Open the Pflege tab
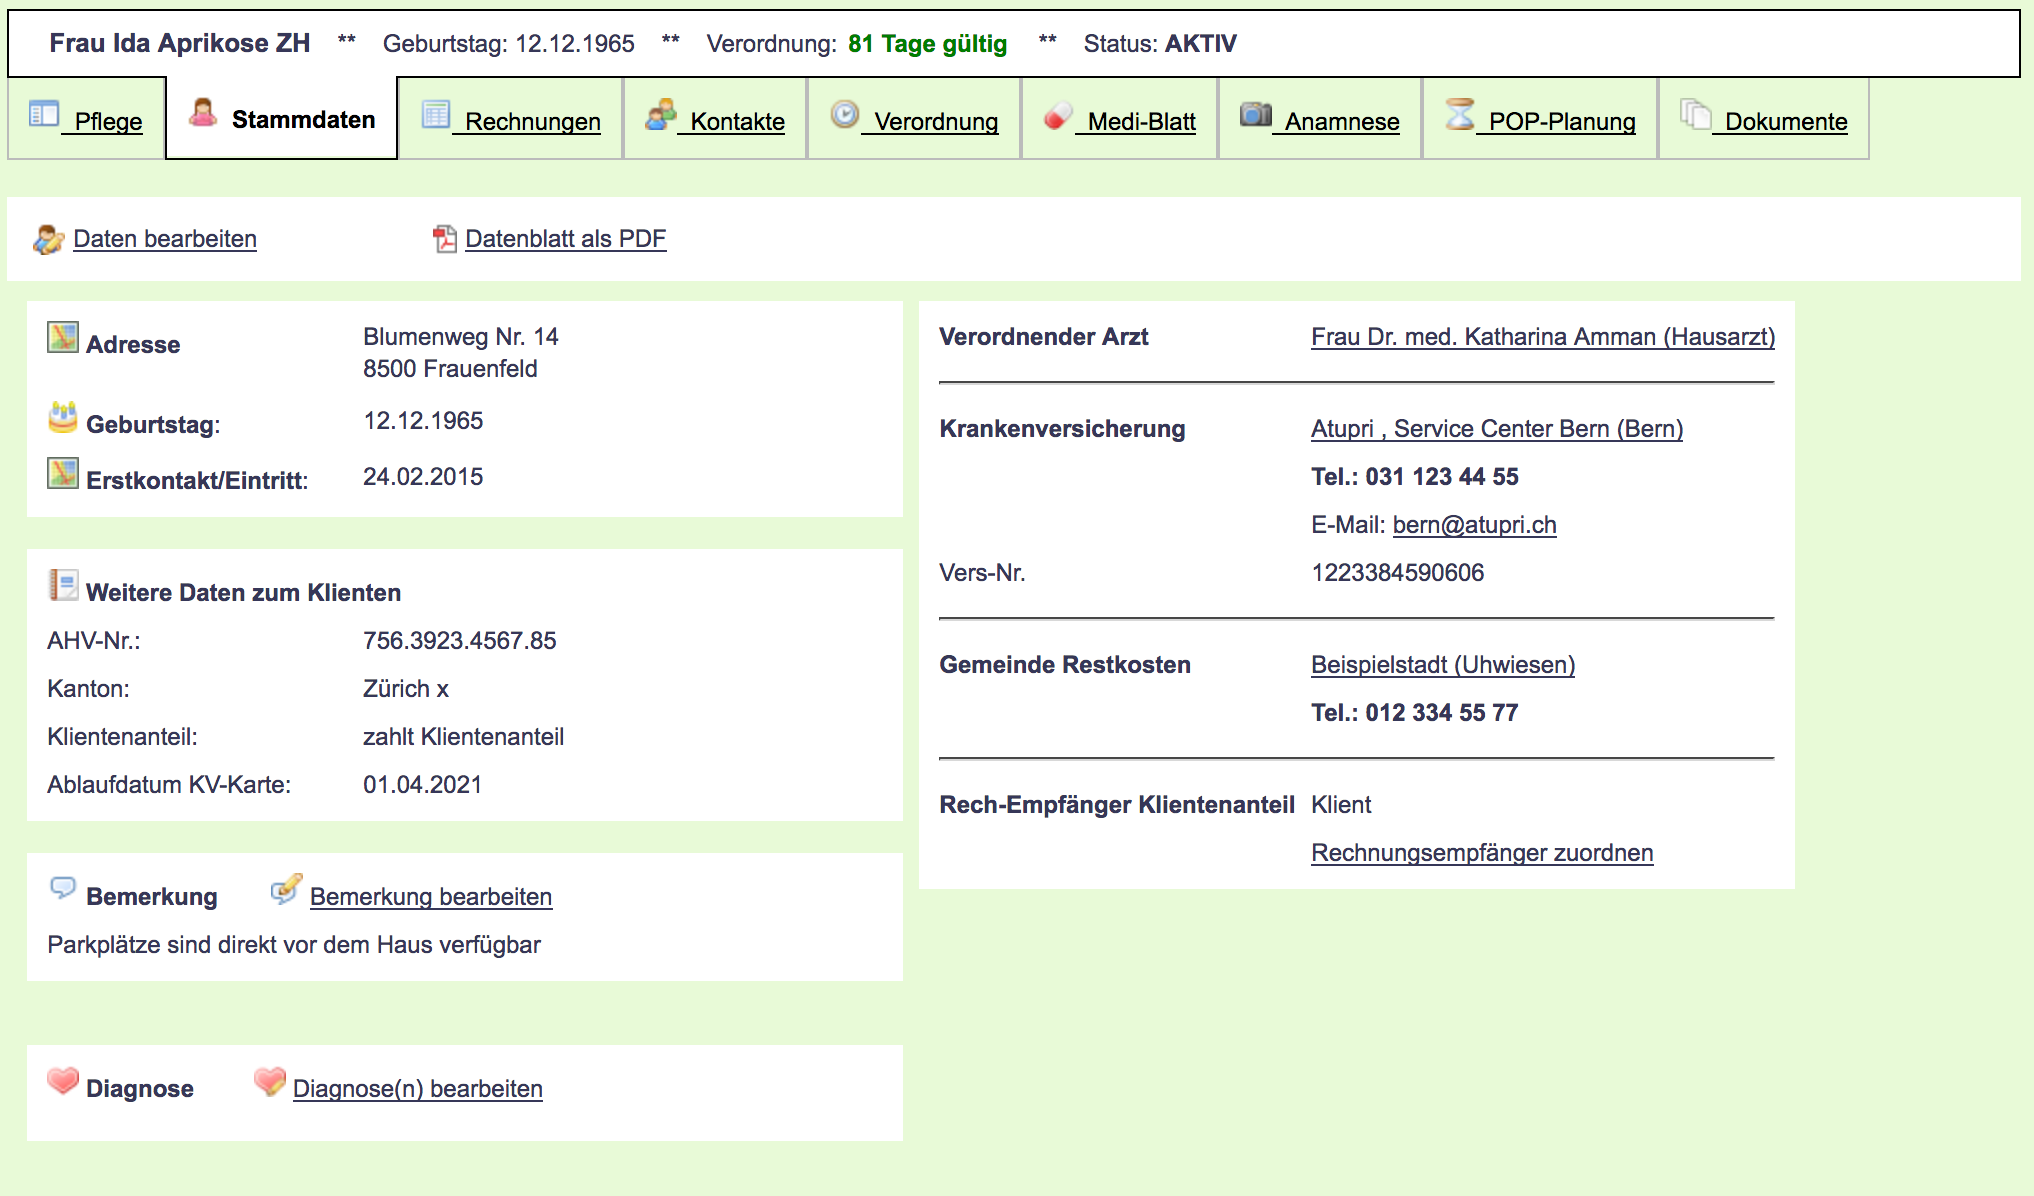 click(x=108, y=122)
